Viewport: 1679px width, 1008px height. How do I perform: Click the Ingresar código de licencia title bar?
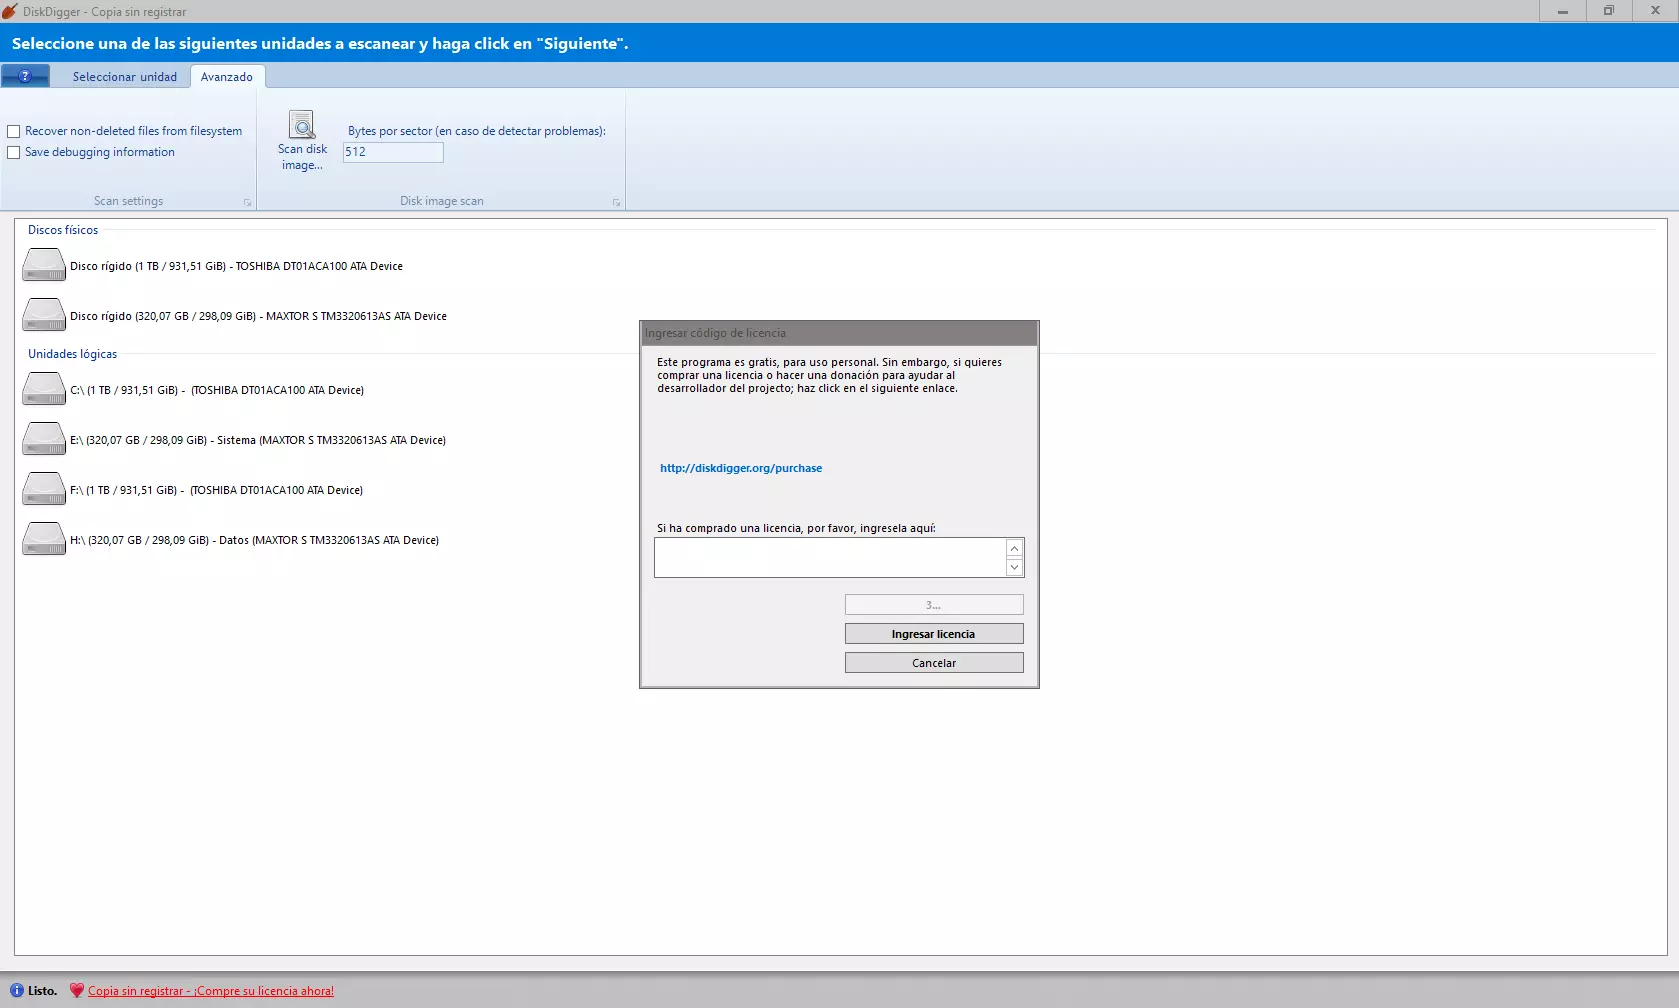coord(839,333)
